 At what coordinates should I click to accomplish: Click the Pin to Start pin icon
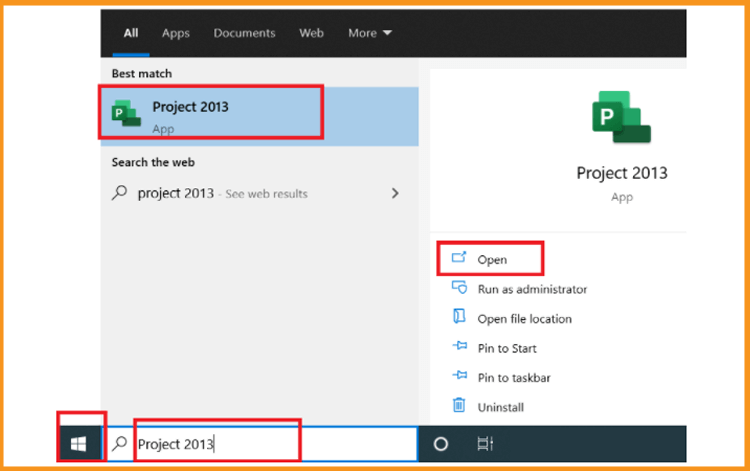click(460, 346)
